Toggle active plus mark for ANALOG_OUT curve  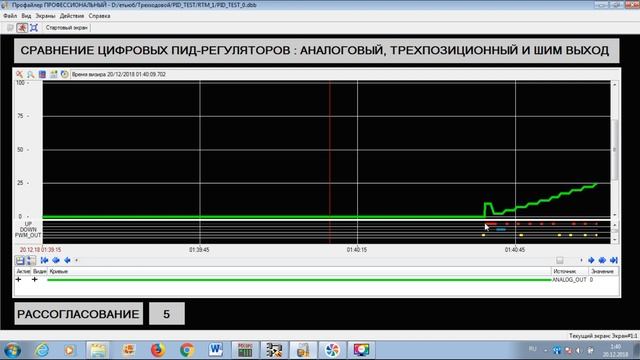pyautogui.click(x=18, y=280)
